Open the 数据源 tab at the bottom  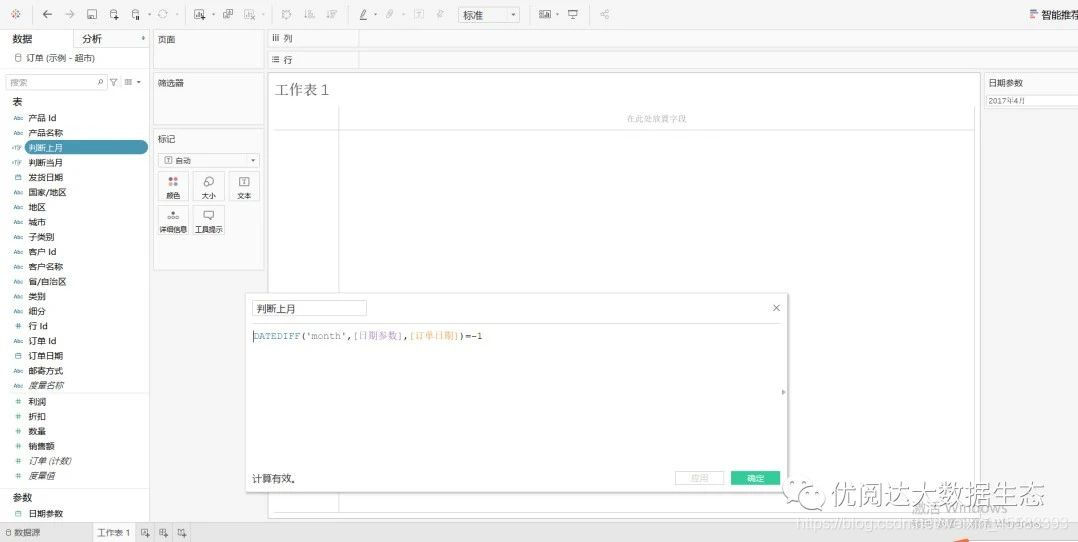click(23, 532)
